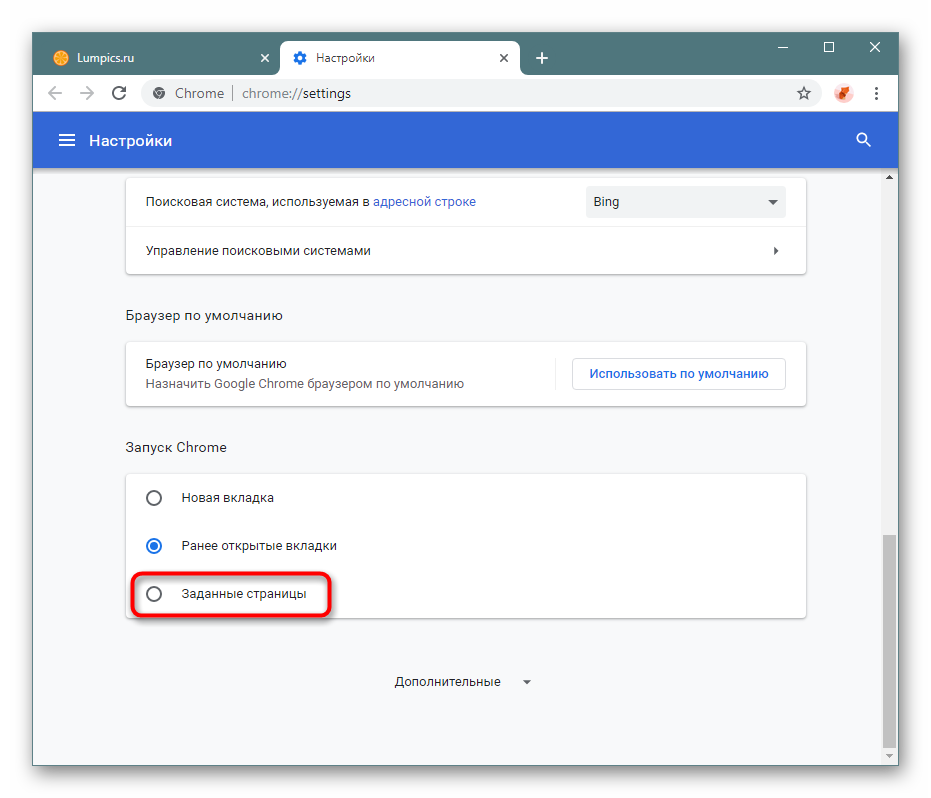Open a new tab with plus button
931x798 pixels.
(x=542, y=58)
